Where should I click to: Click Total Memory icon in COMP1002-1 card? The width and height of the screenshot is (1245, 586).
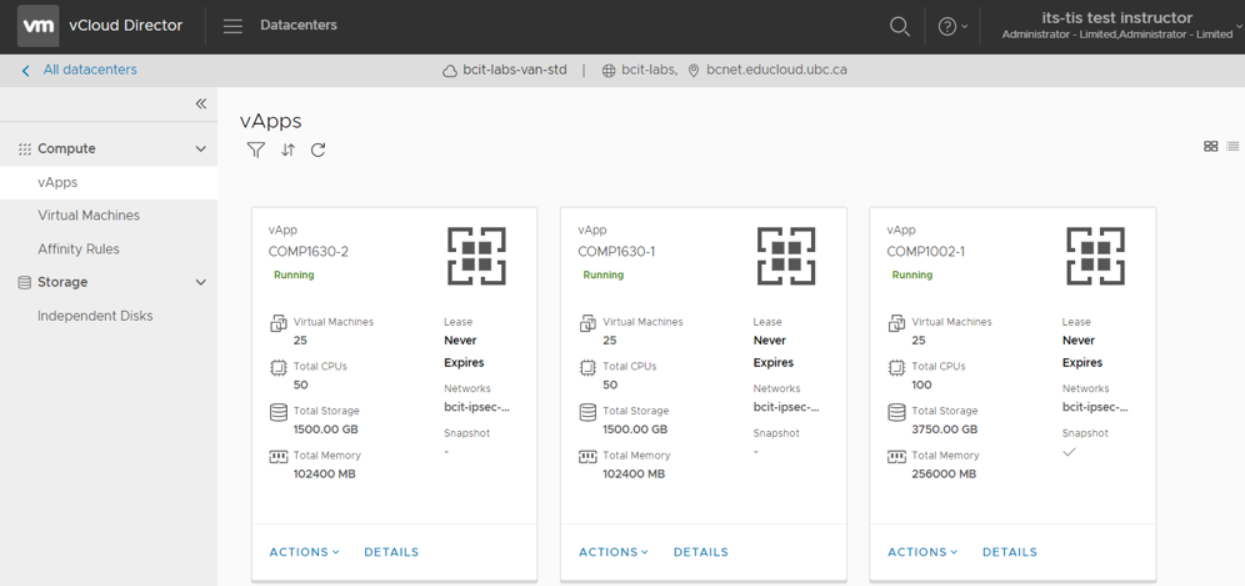[x=896, y=456]
